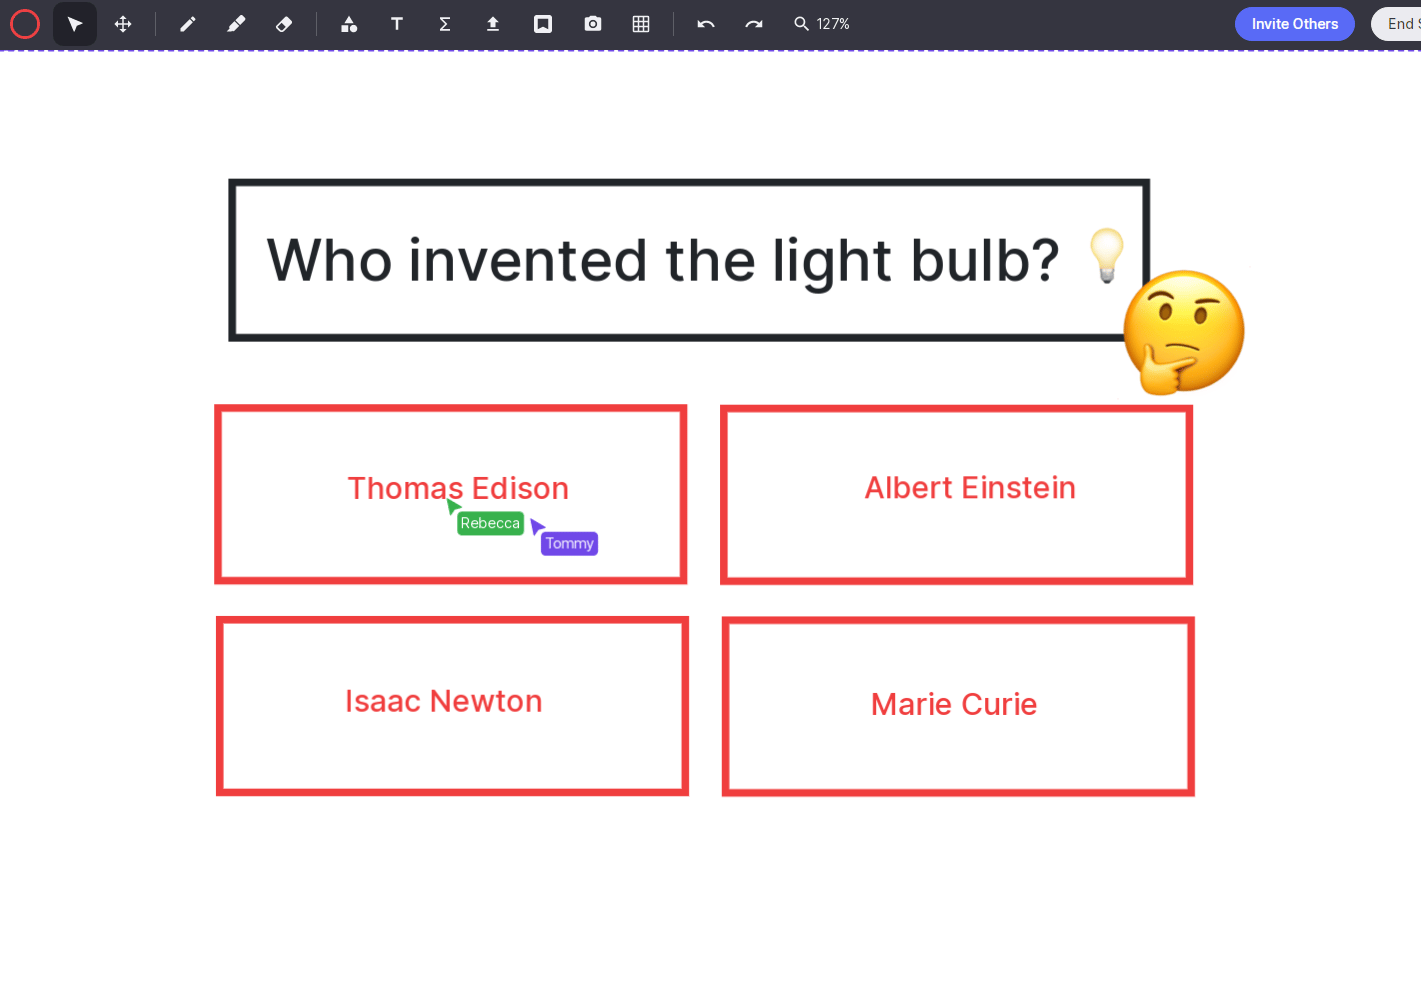Select the Thomas Edison answer box
This screenshot has height=992, width=1421.
[451, 494]
